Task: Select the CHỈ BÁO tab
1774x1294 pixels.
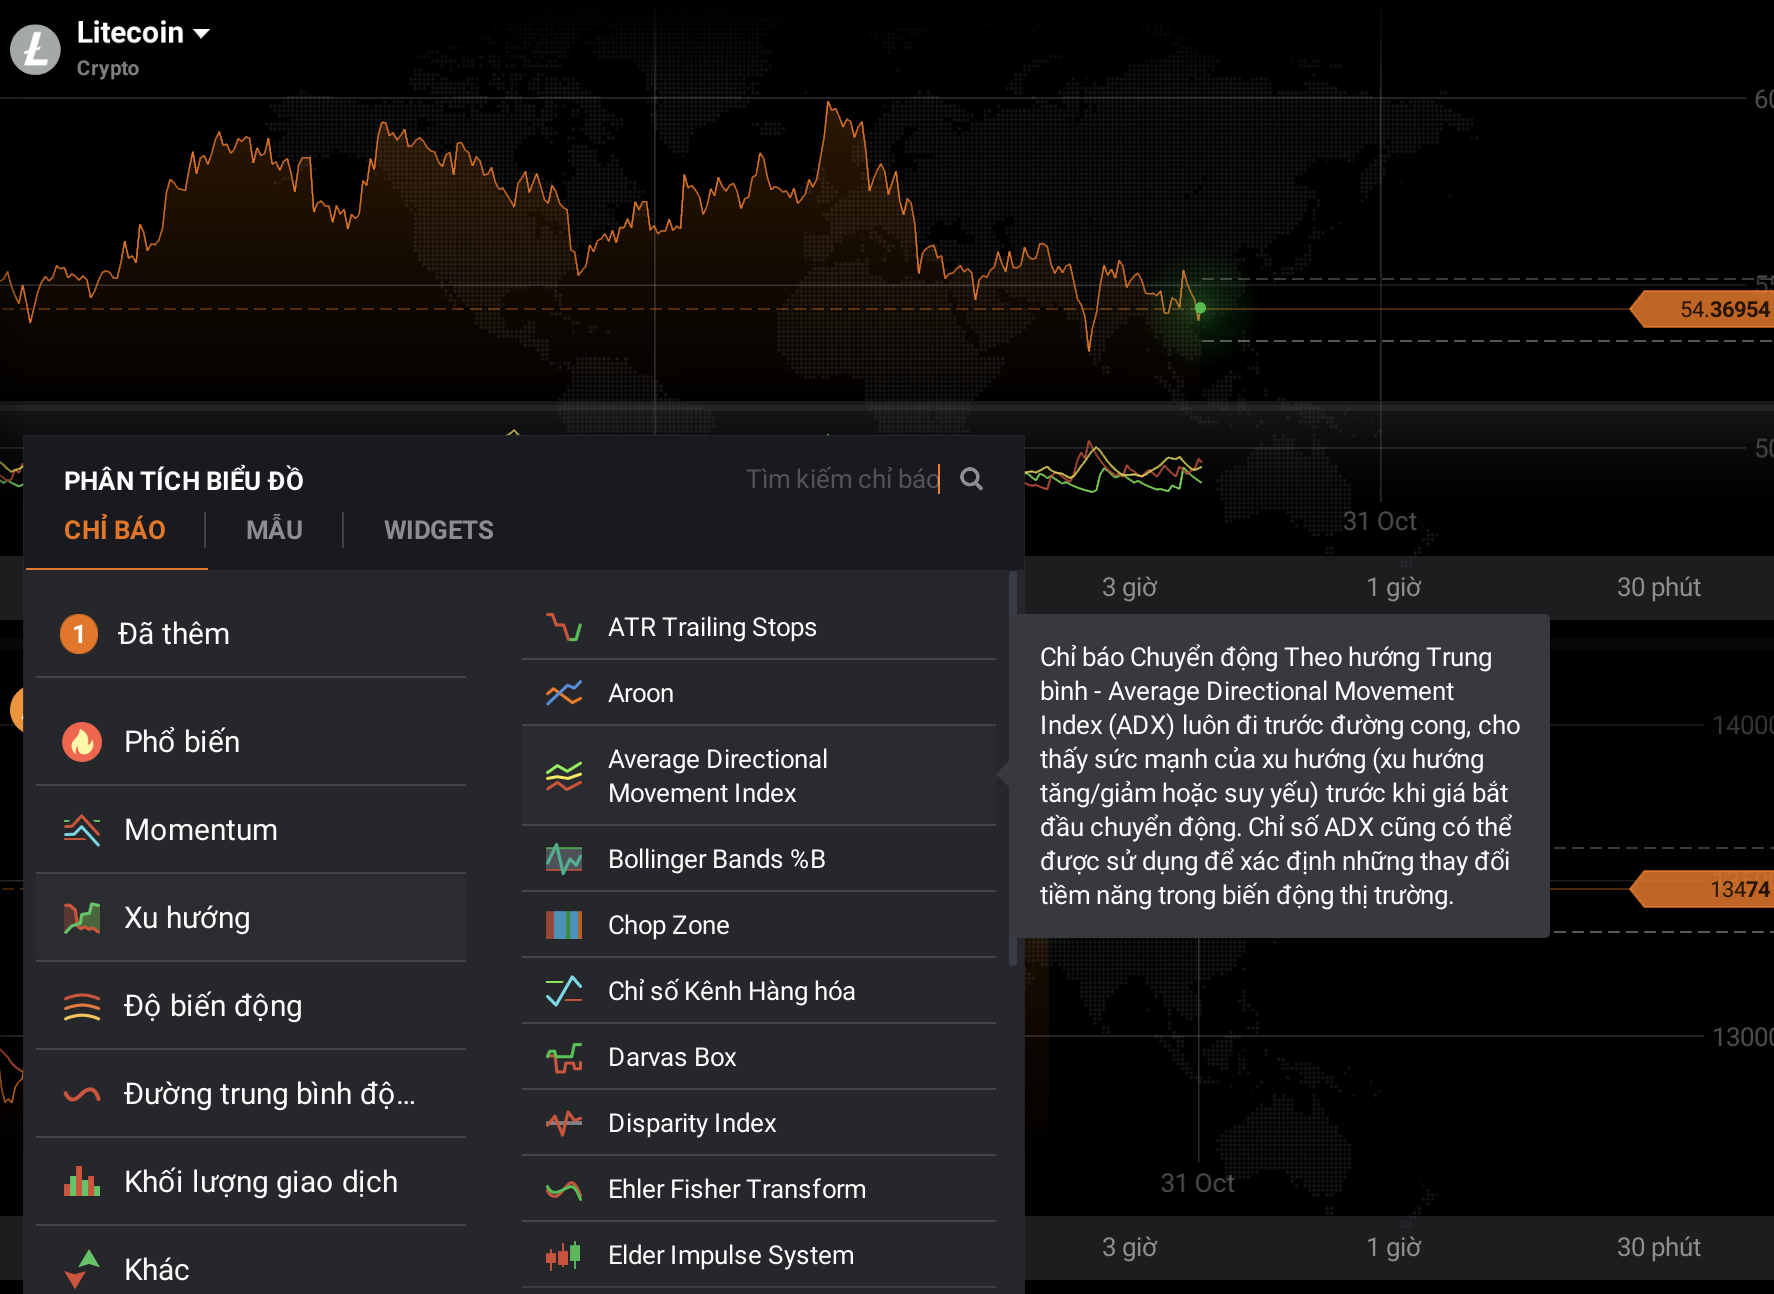Action: tap(115, 530)
